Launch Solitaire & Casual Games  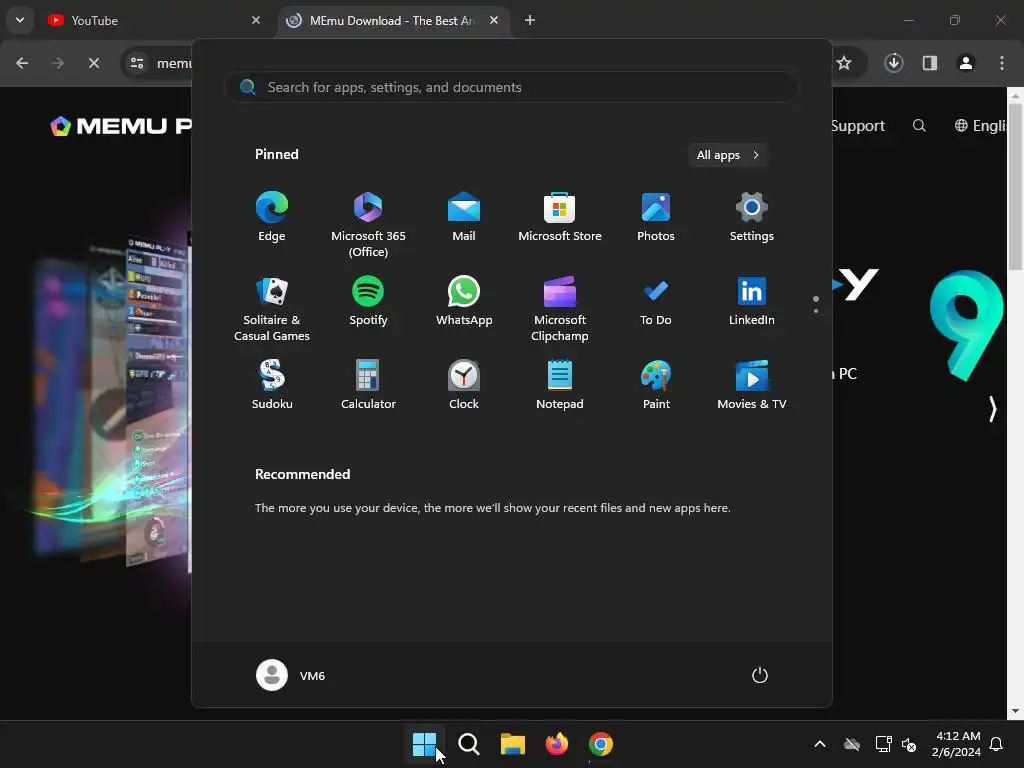(x=272, y=308)
